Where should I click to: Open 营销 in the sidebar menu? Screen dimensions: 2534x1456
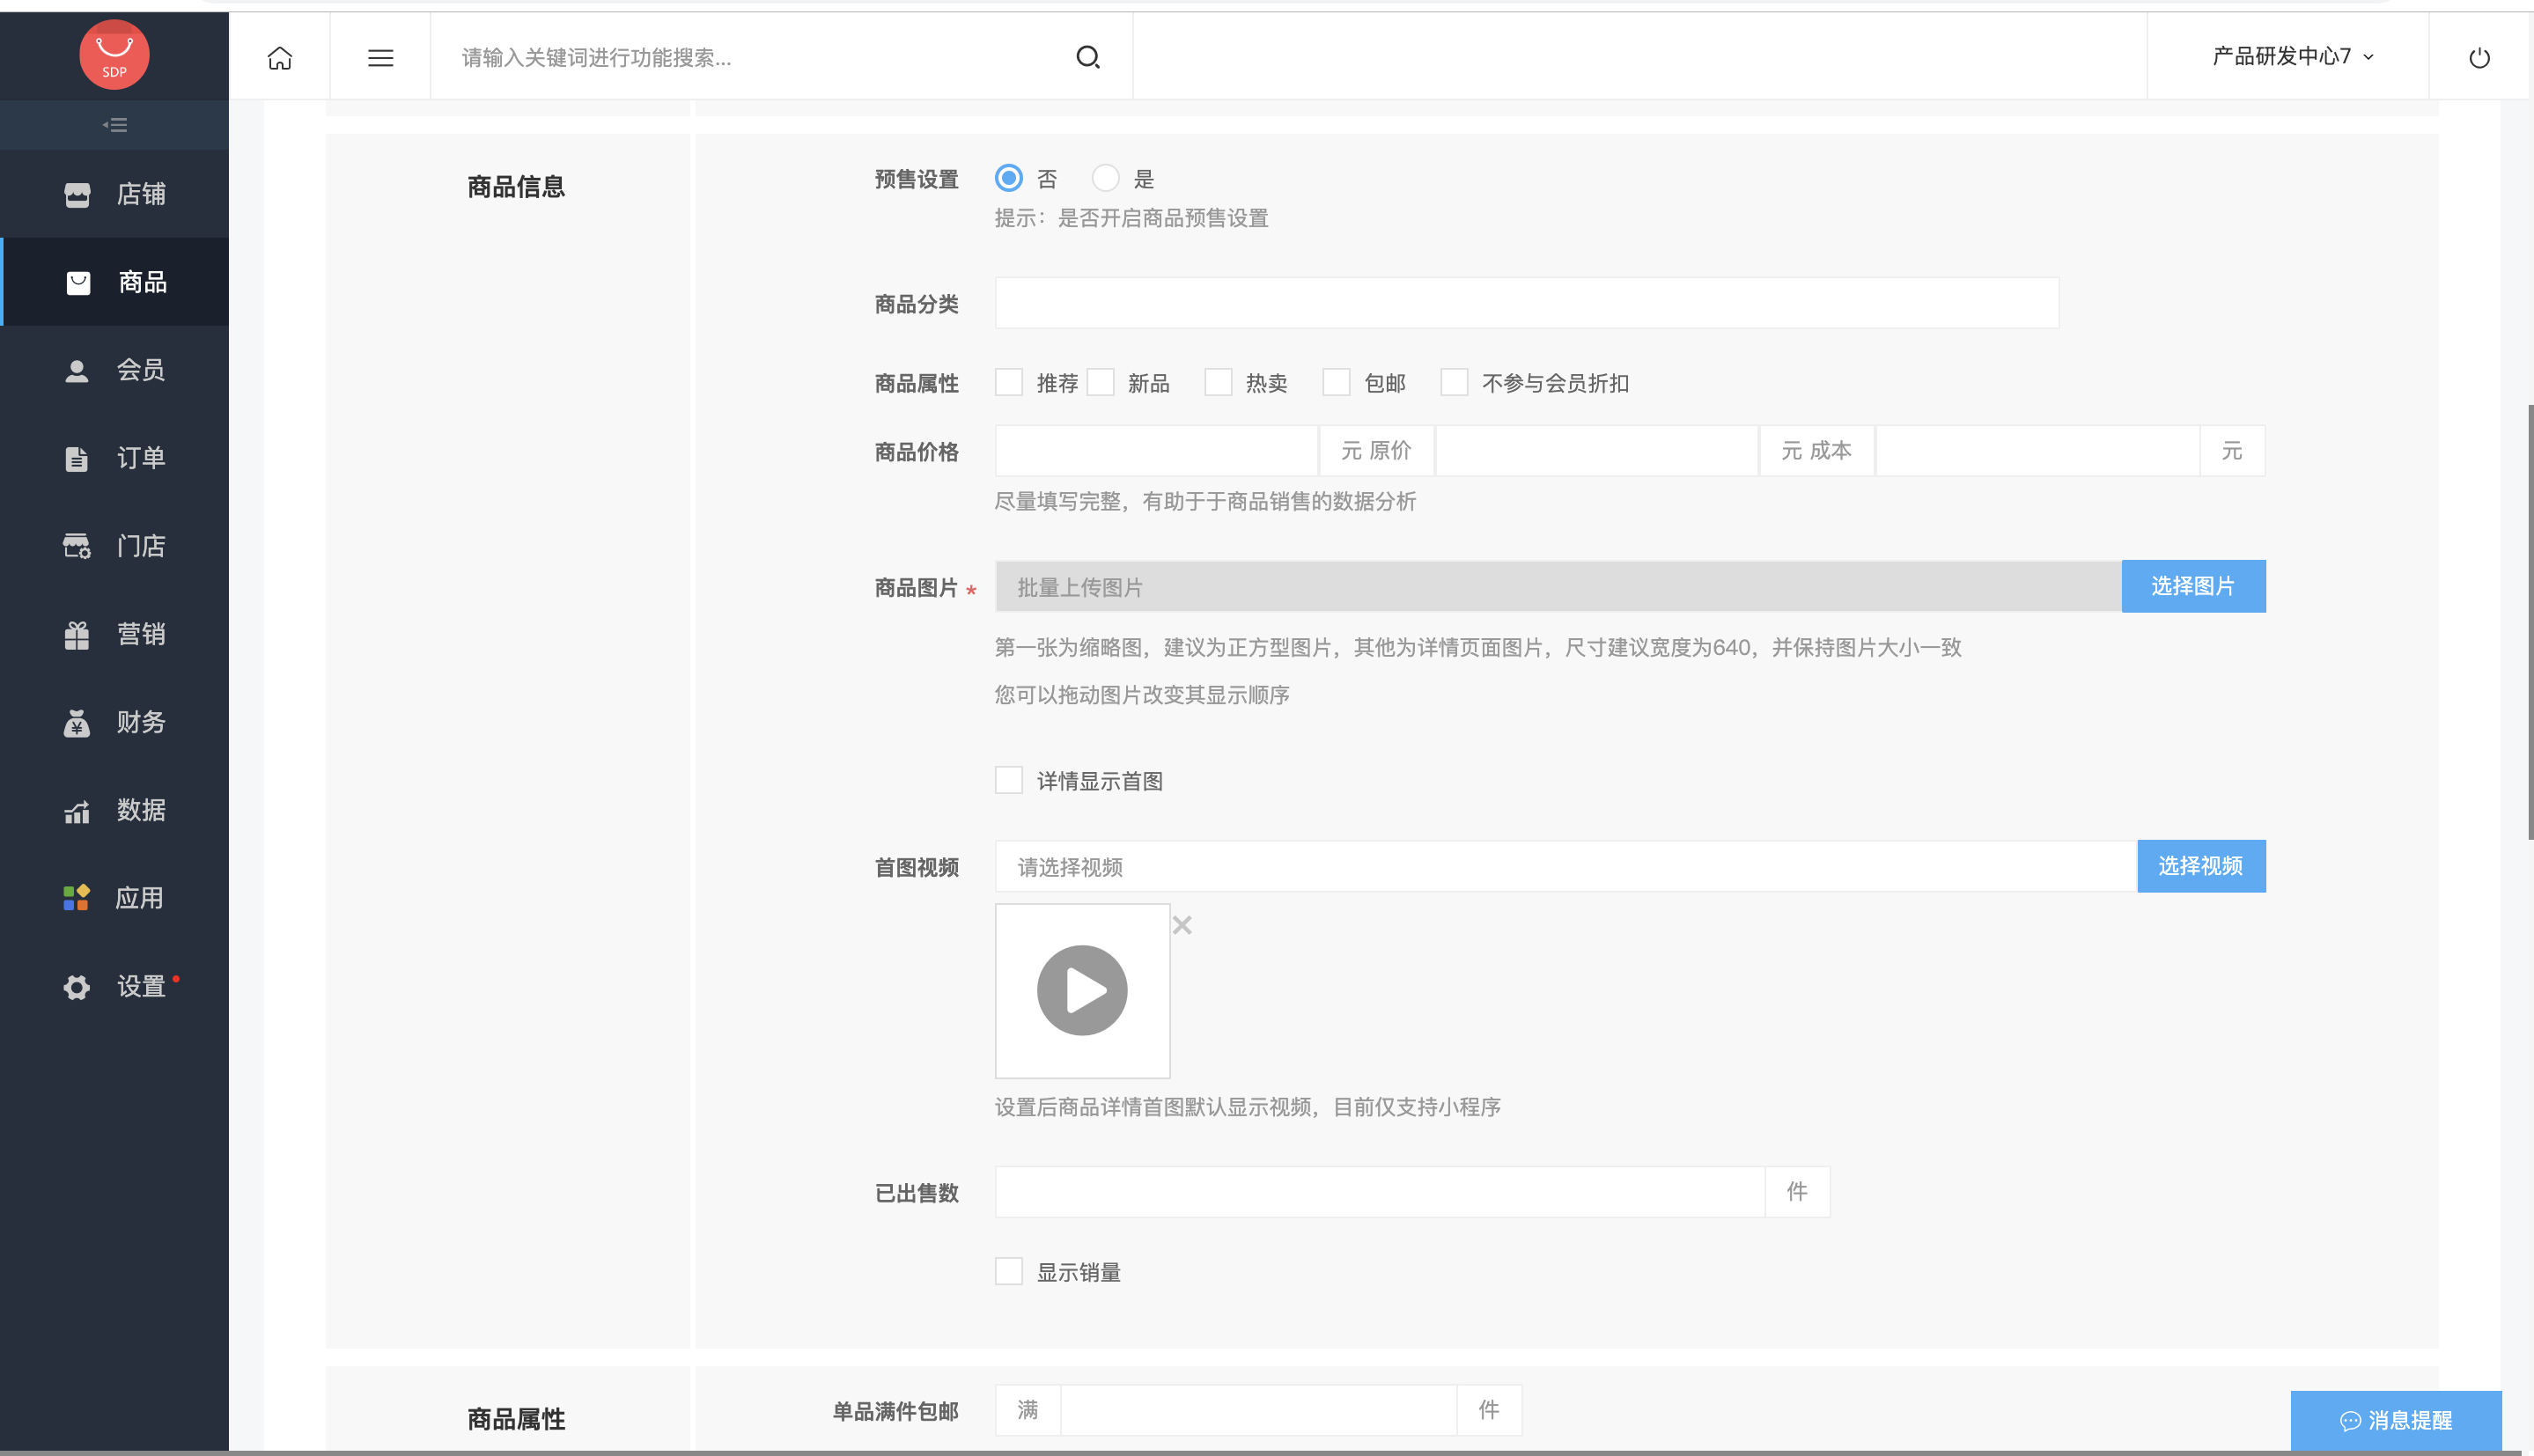click(x=114, y=634)
